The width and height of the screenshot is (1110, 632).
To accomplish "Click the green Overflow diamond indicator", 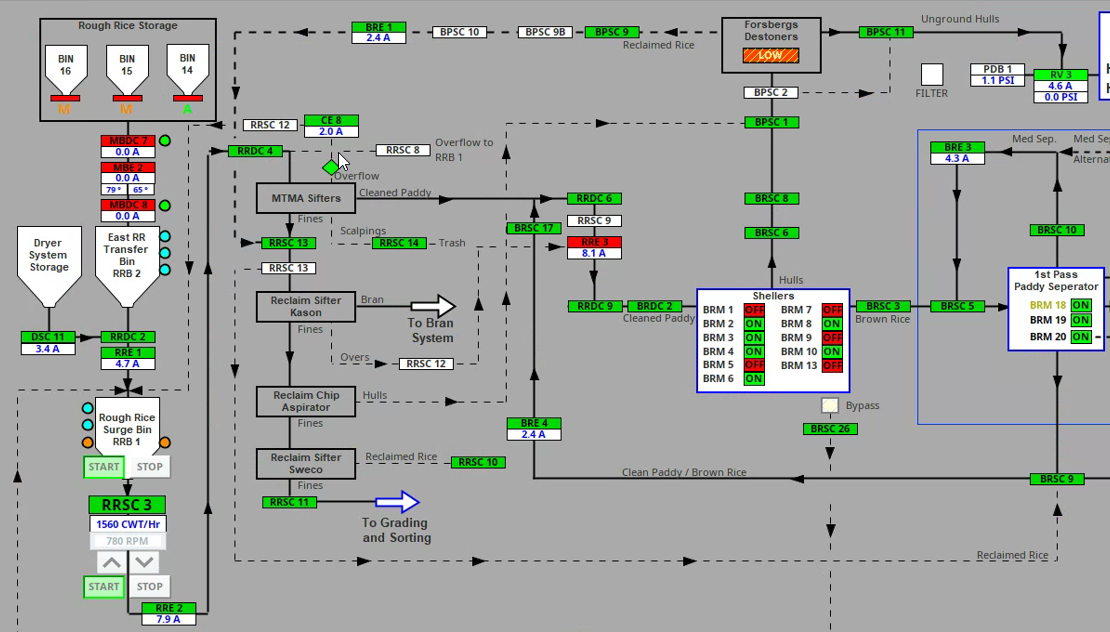I will (331, 168).
